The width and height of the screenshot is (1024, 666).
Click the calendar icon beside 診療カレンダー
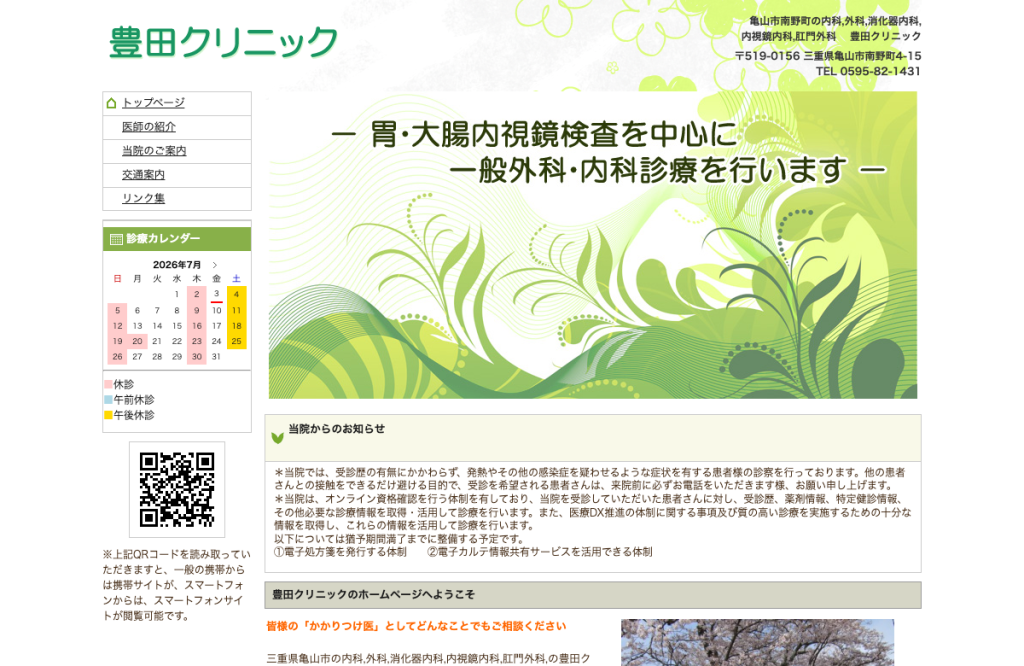pyautogui.click(x=116, y=239)
